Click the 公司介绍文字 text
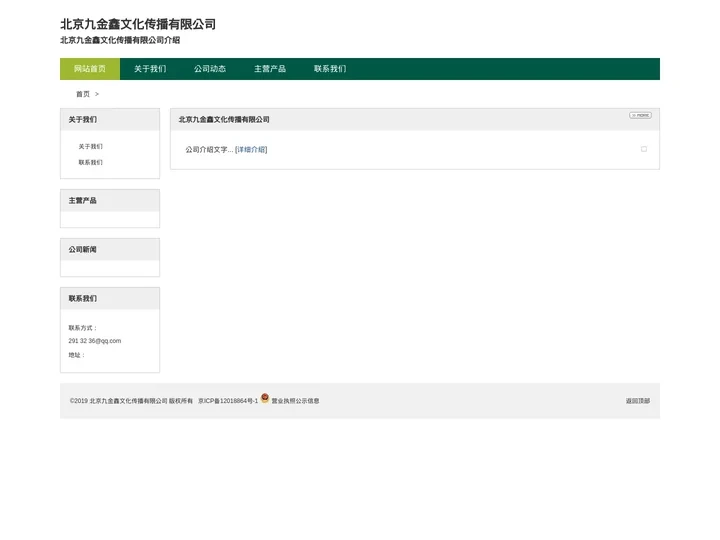Viewport: 720px width, 540px height. coord(209,150)
